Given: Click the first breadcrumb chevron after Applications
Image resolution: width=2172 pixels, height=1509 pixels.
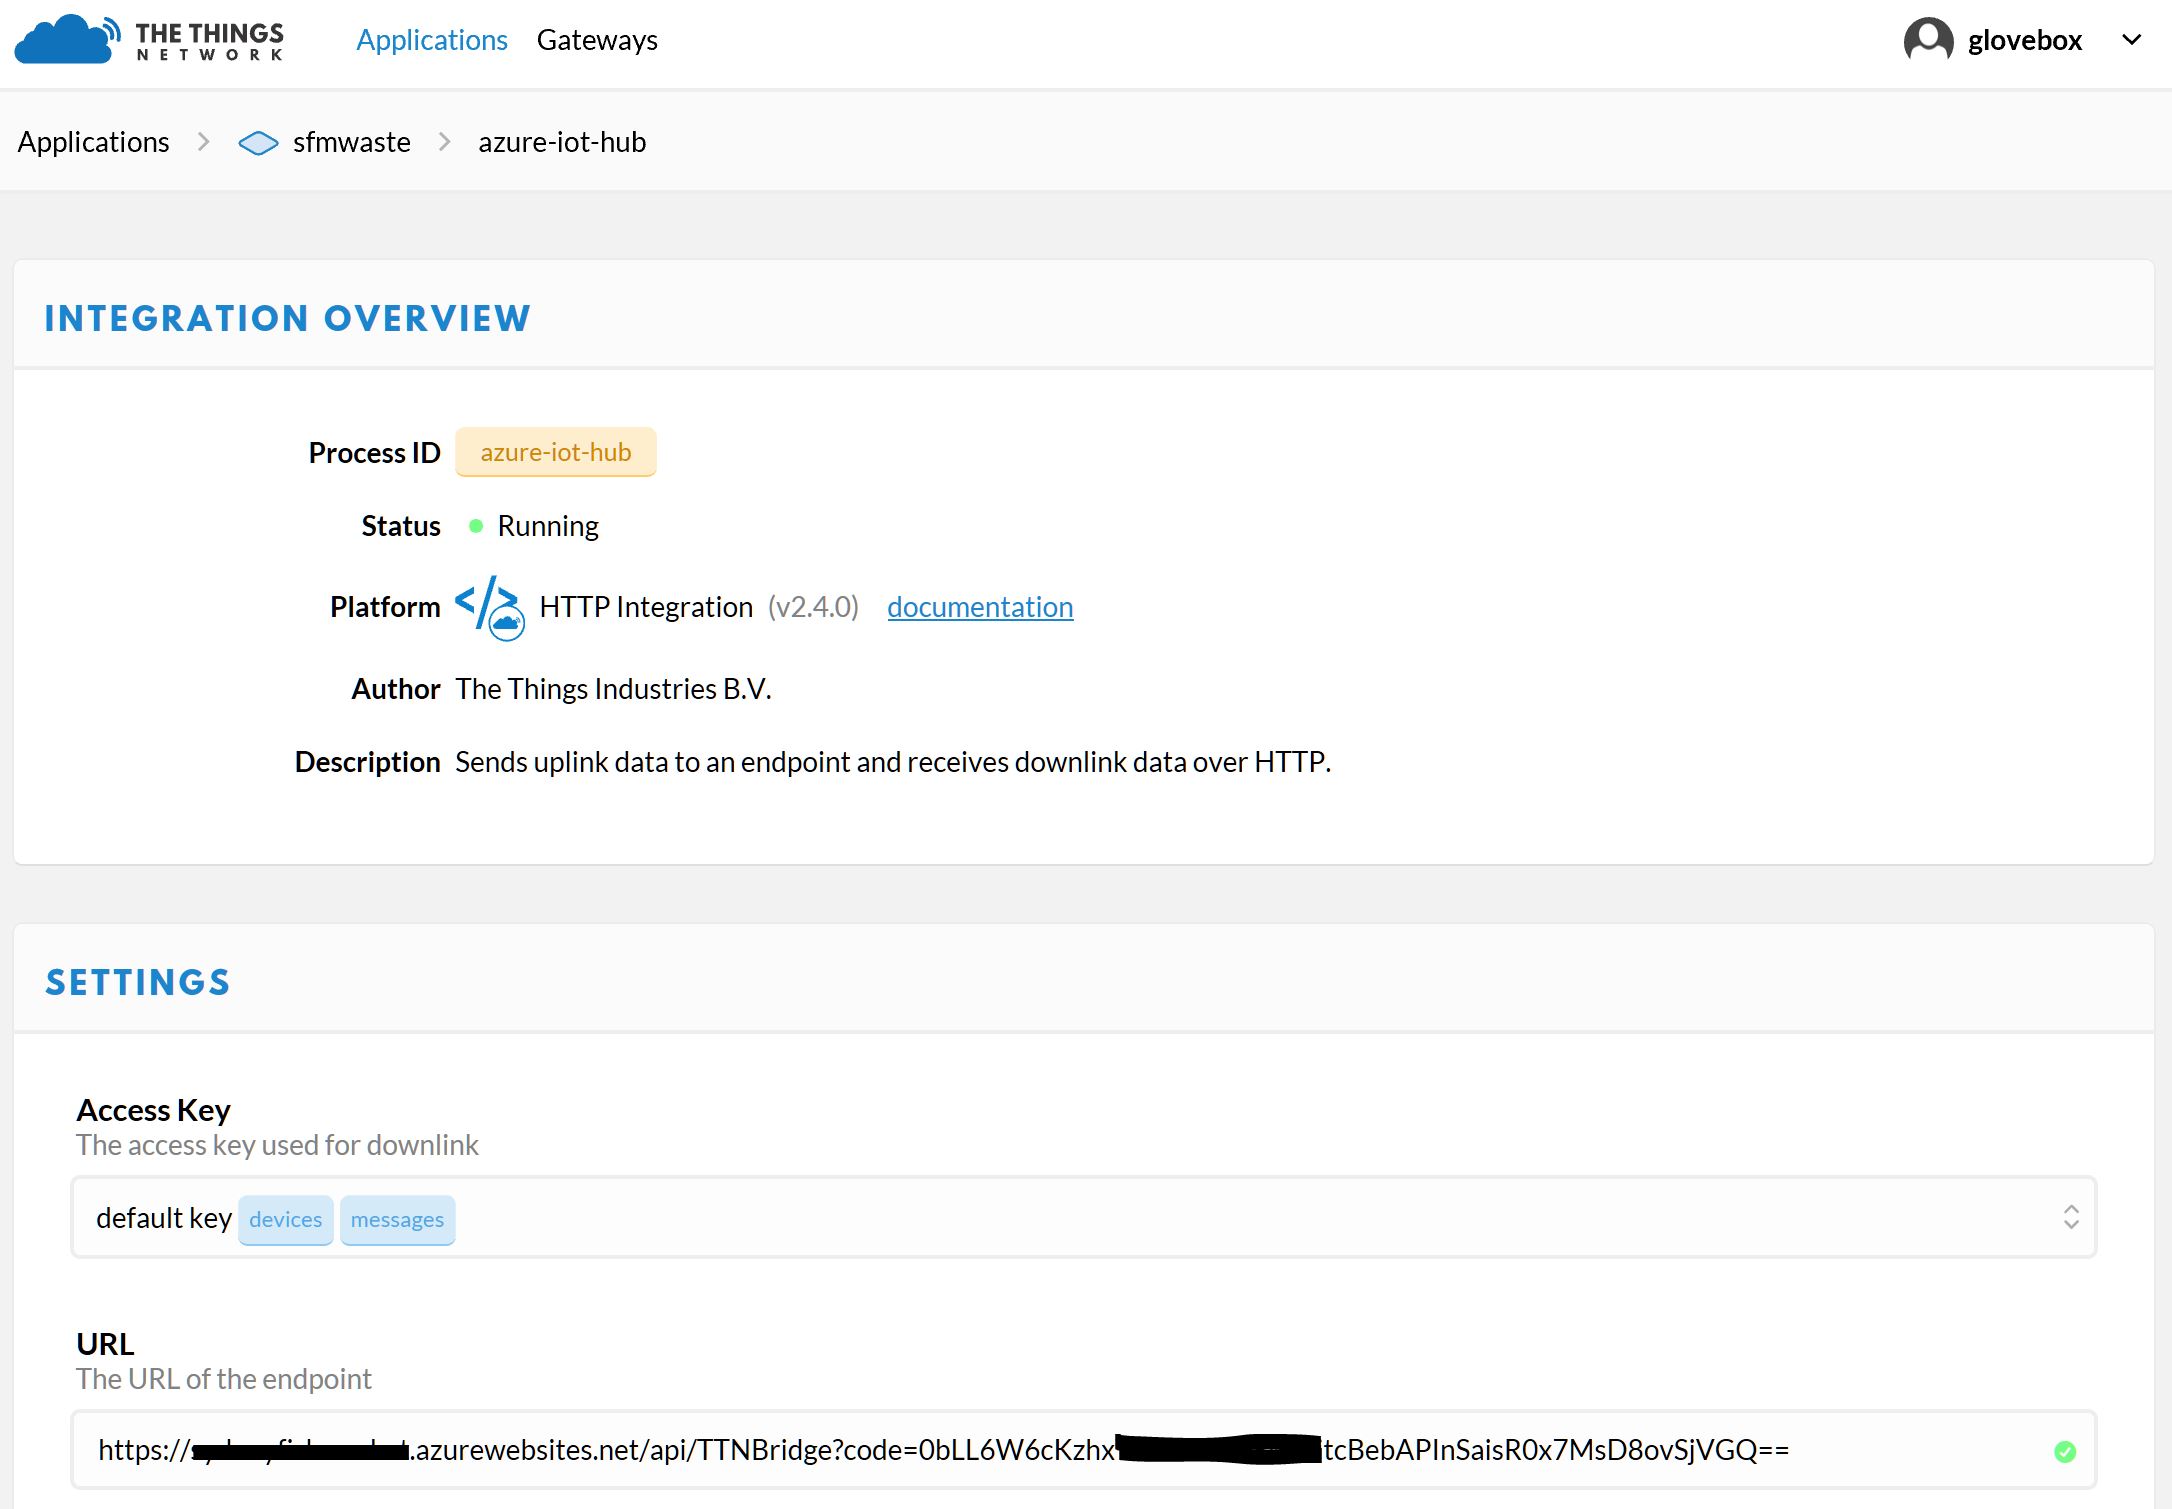Looking at the screenshot, I should coord(204,142).
